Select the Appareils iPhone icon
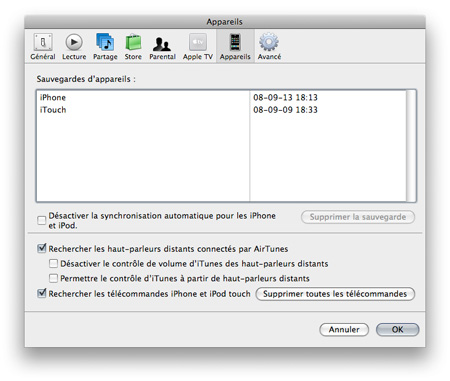Screen dimensions: 450x381 click(235, 47)
